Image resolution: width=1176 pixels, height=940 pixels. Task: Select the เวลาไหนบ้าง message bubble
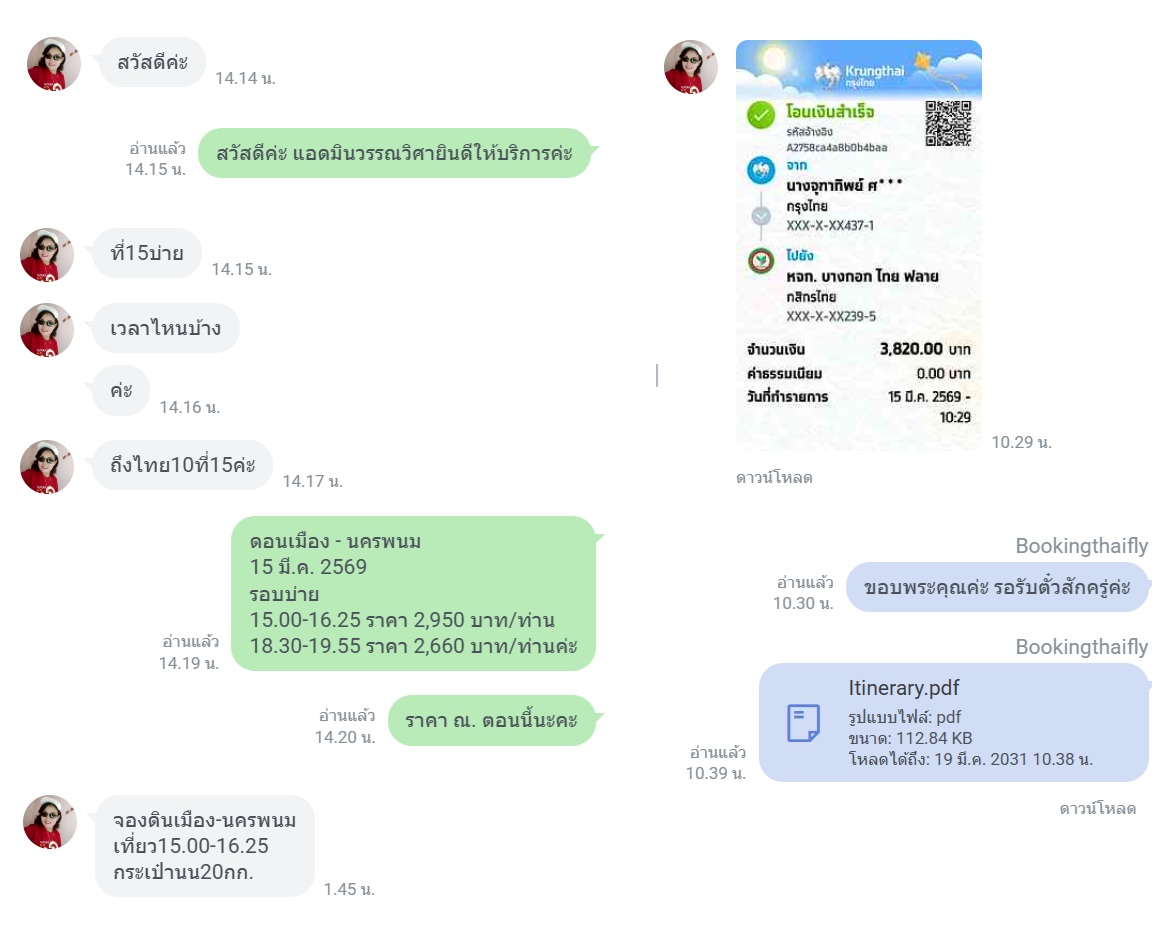click(x=166, y=329)
